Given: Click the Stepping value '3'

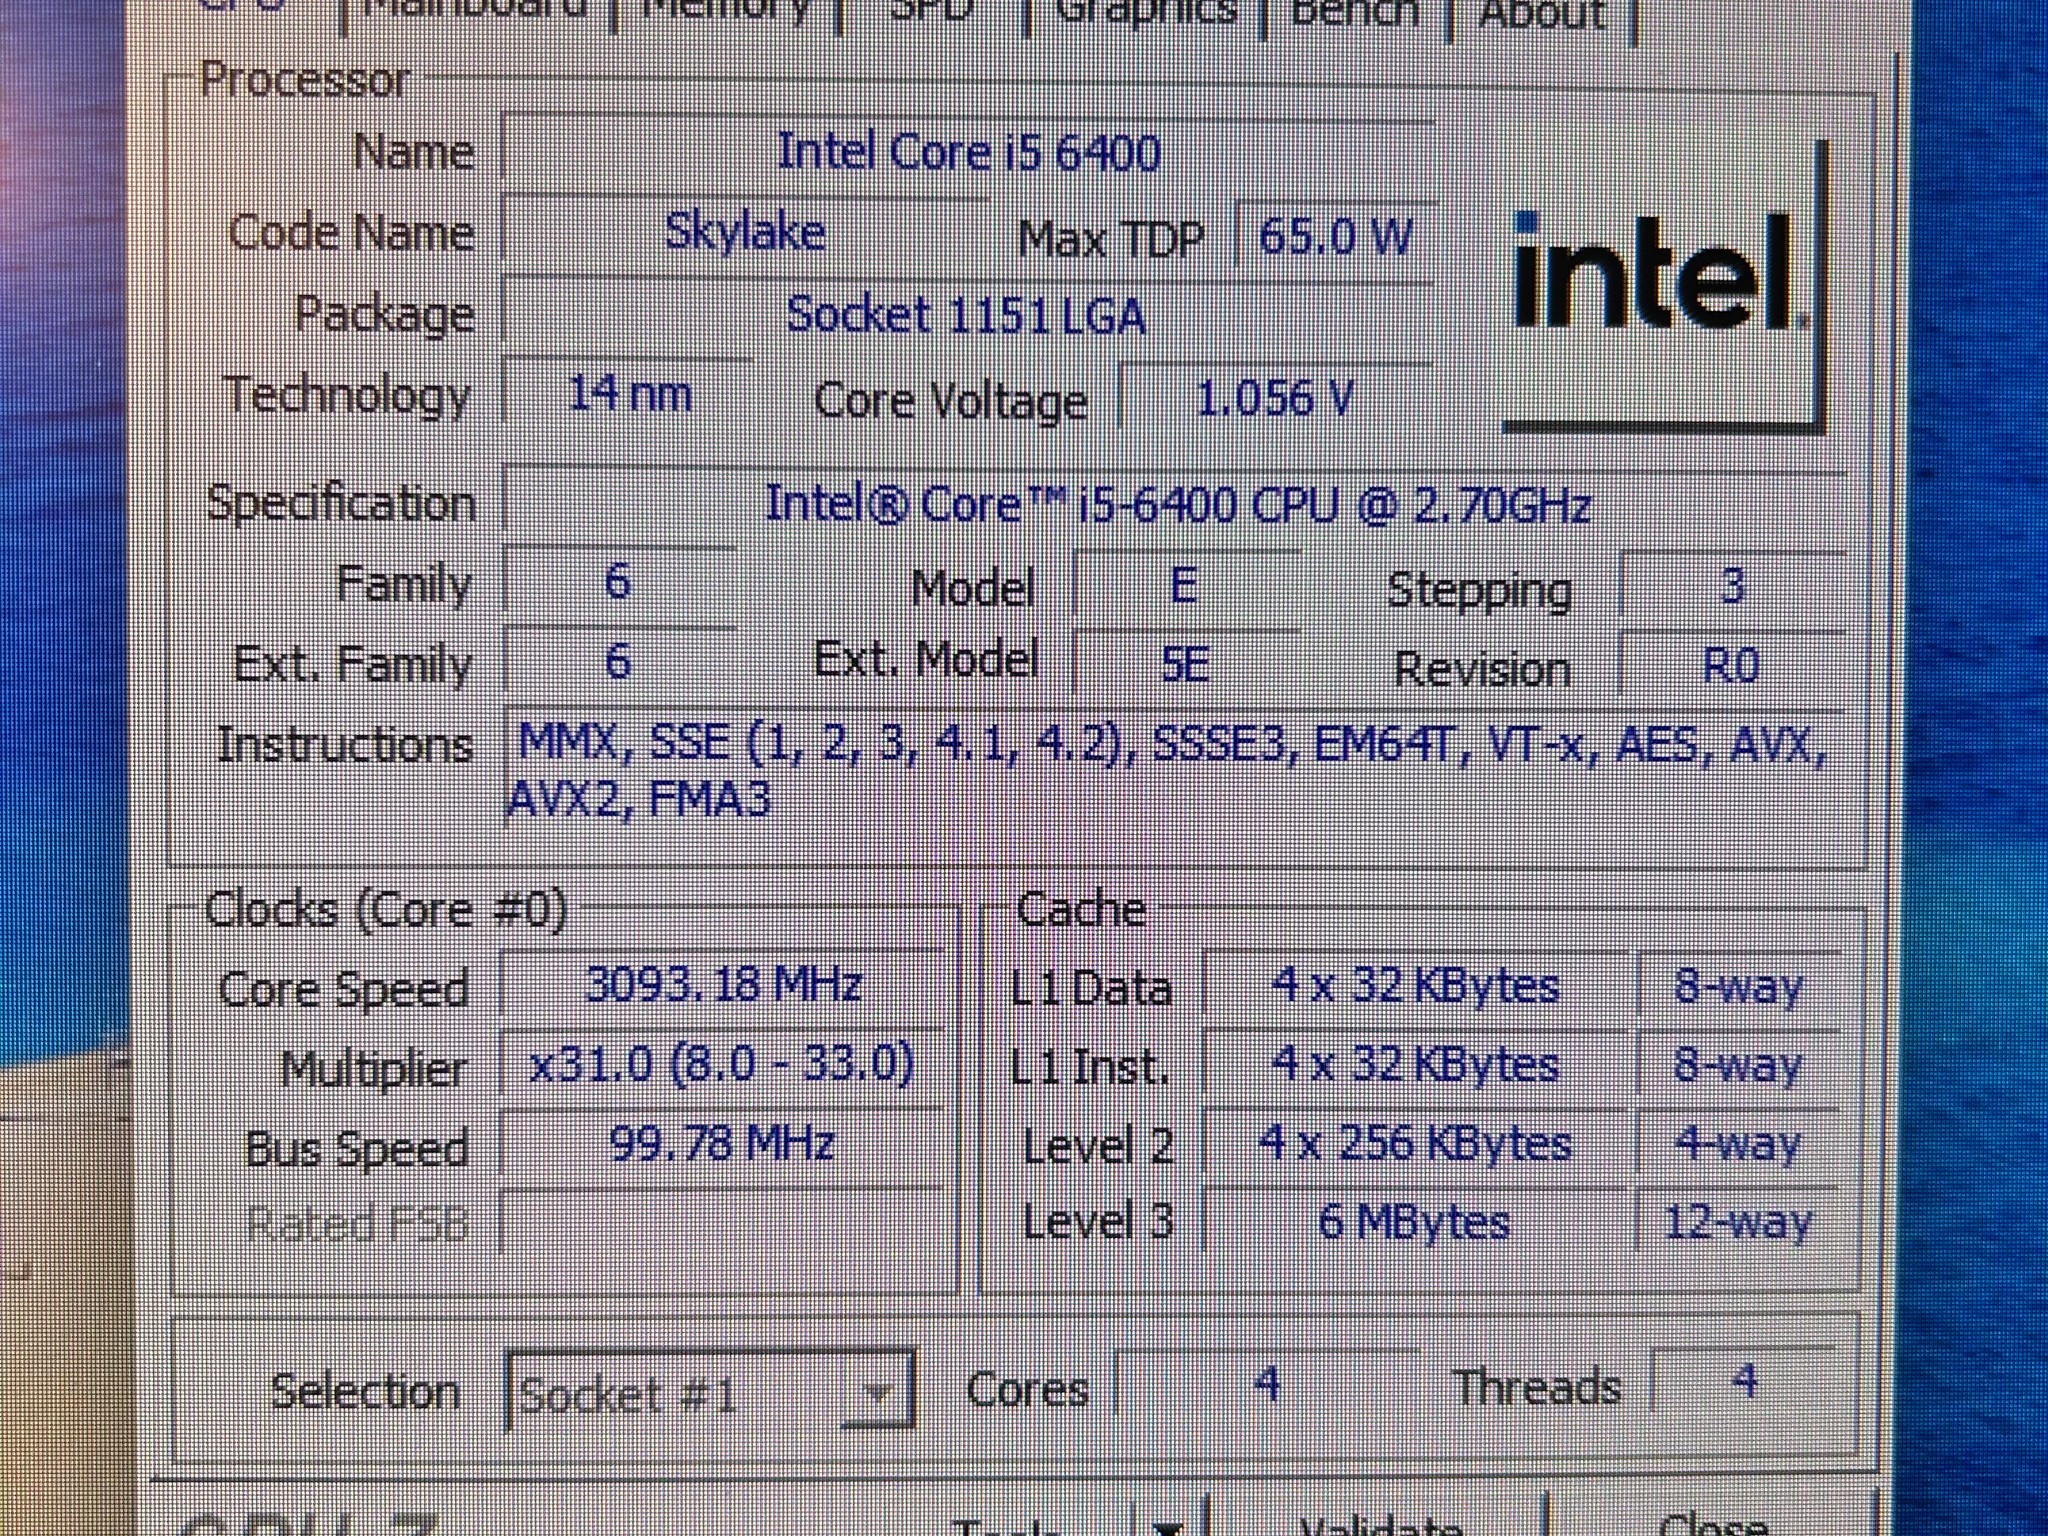Looking at the screenshot, I should coord(1732,586).
